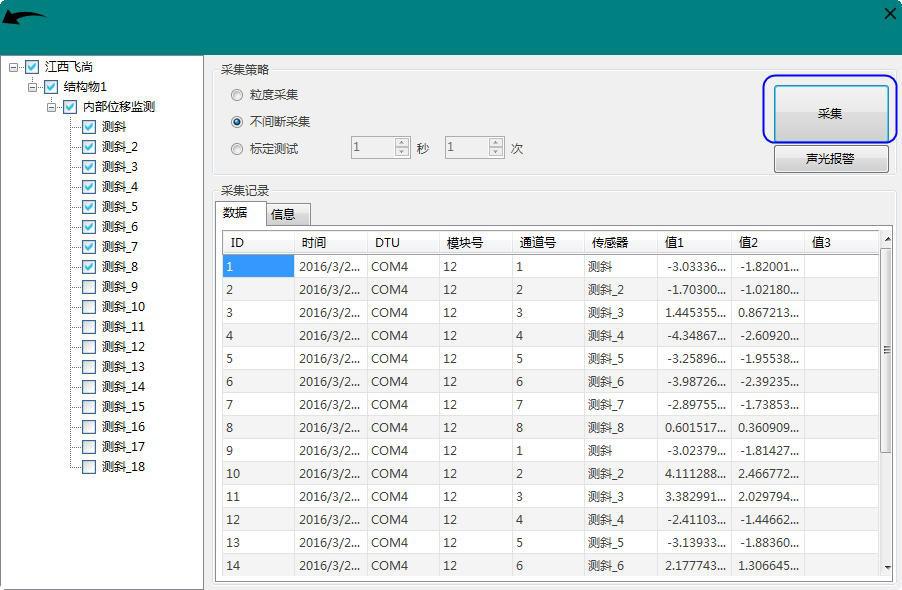Enable the 测斜_18 checkbox
Image resolution: width=902 pixels, height=590 pixels.
tap(89, 467)
